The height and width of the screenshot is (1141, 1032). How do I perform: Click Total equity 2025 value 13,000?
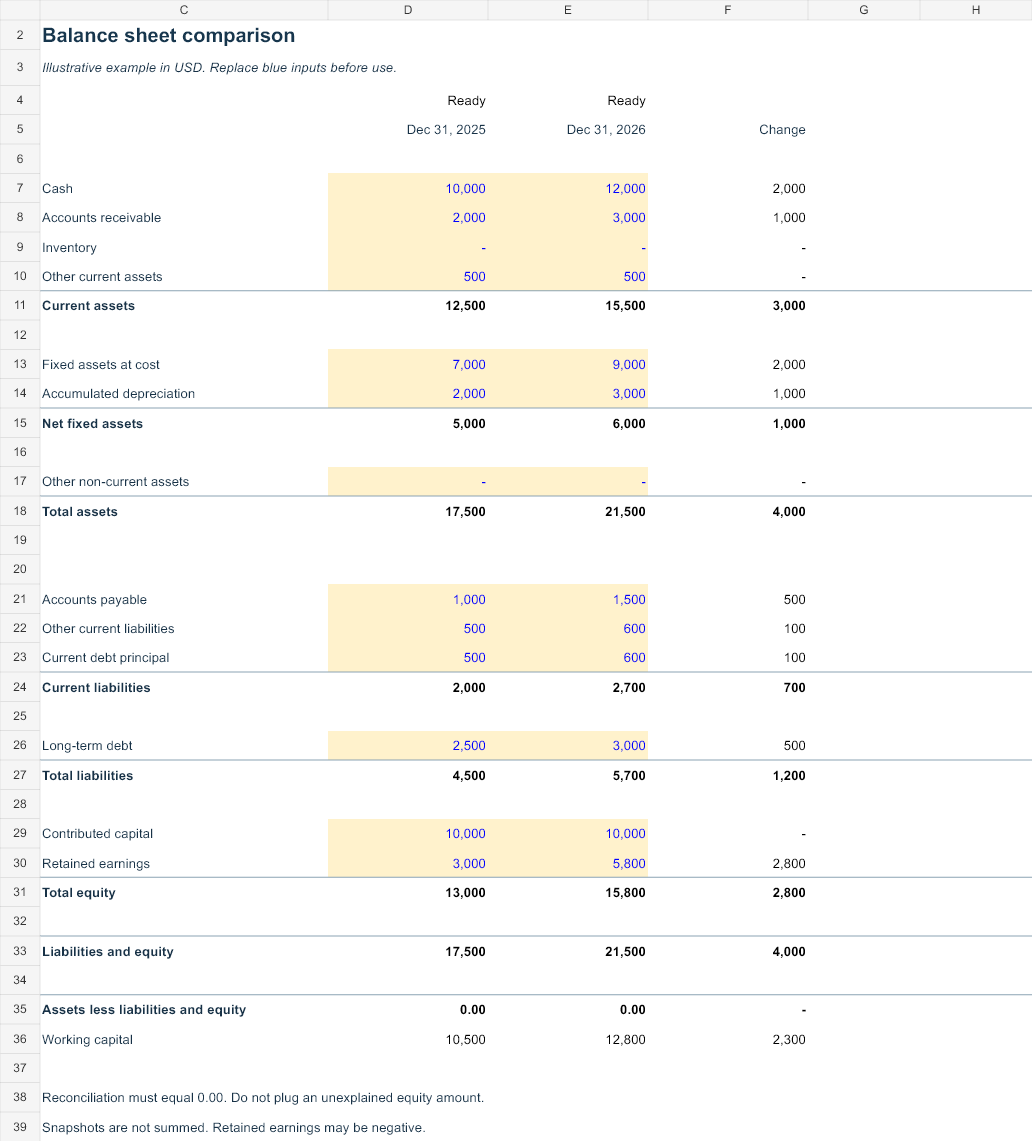[466, 893]
